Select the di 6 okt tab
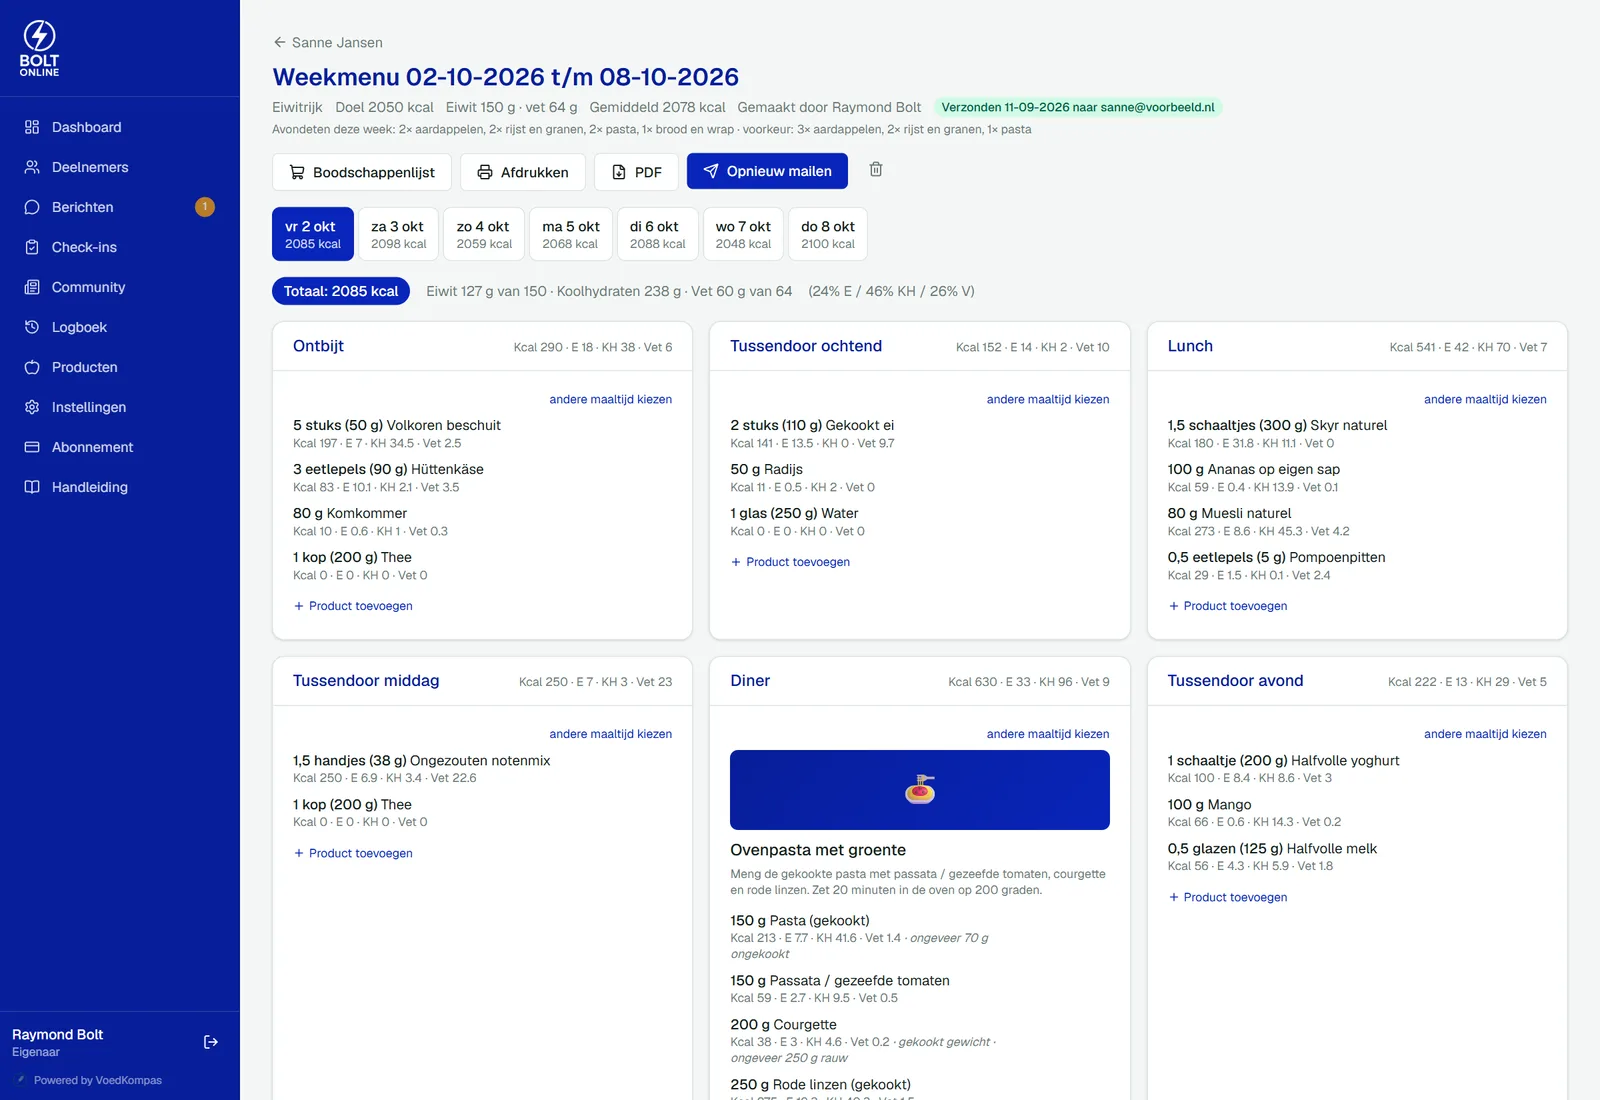 click(x=657, y=234)
